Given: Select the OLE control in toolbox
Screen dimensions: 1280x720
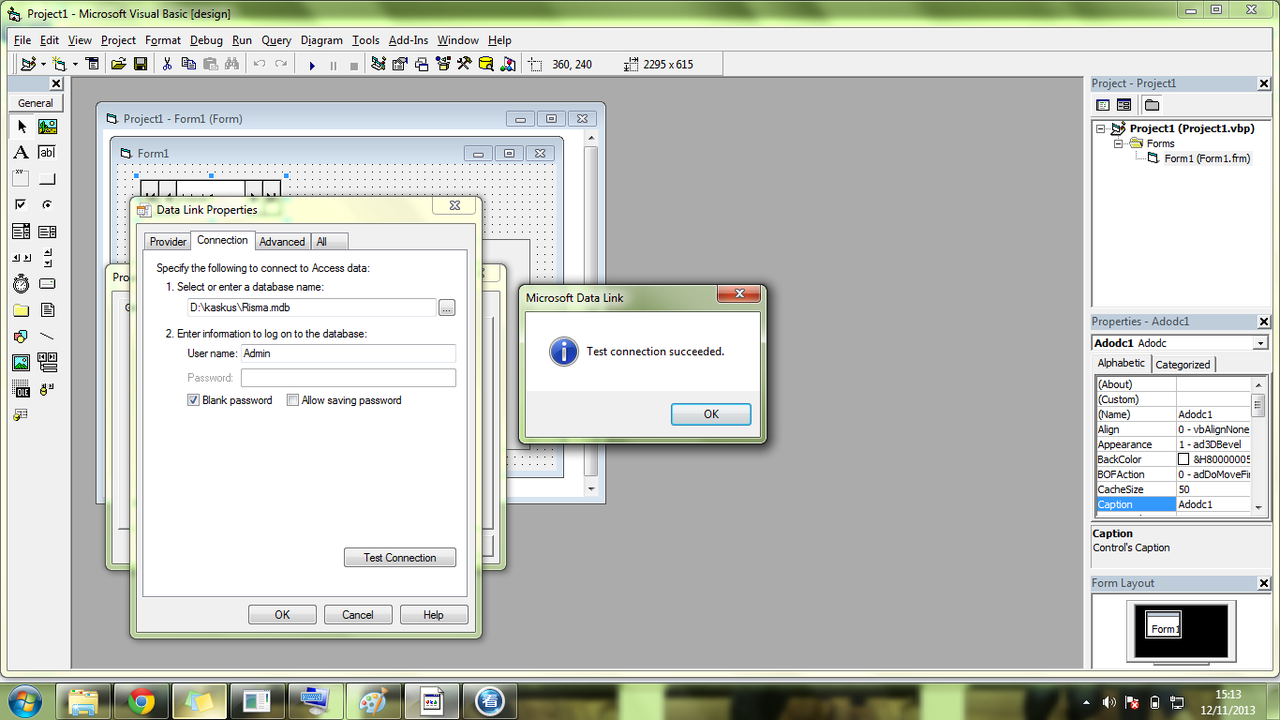Looking at the screenshot, I should coord(21,388).
